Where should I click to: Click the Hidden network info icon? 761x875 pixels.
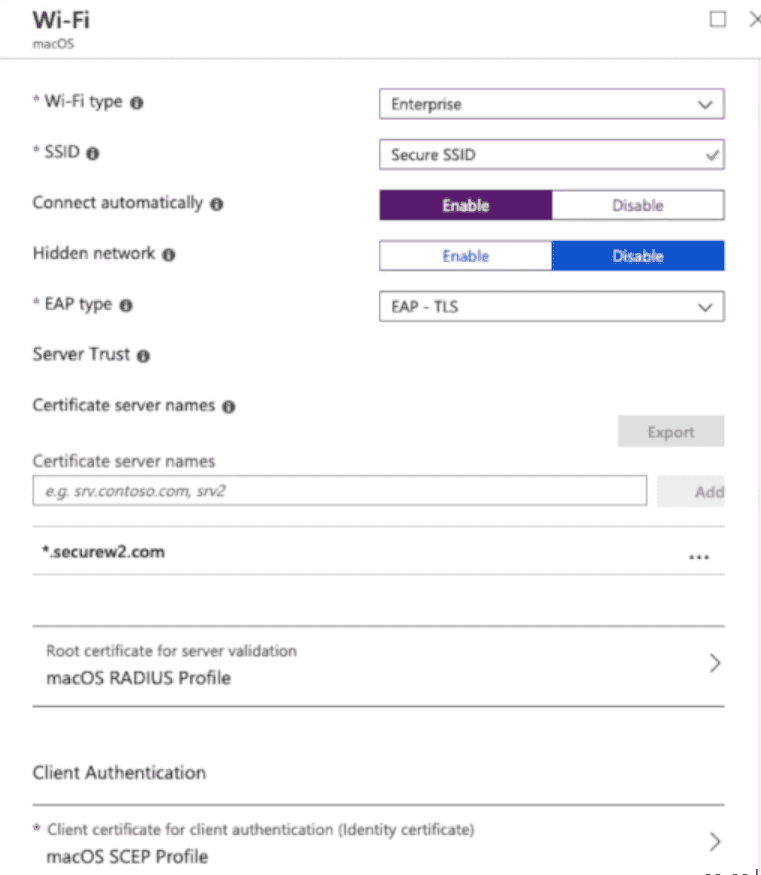click(x=168, y=255)
